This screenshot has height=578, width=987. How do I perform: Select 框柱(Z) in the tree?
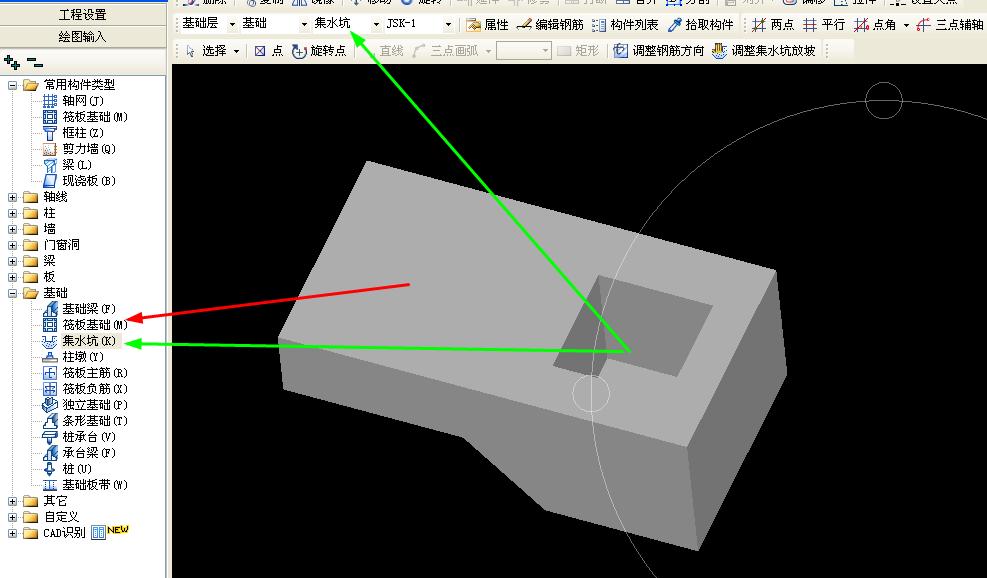pos(74,133)
